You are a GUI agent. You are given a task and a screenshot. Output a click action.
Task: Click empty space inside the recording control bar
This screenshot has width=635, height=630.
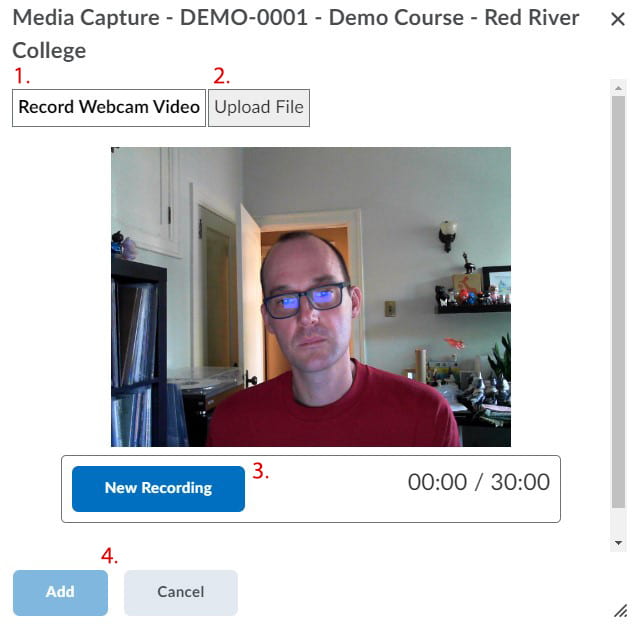point(330,490)
